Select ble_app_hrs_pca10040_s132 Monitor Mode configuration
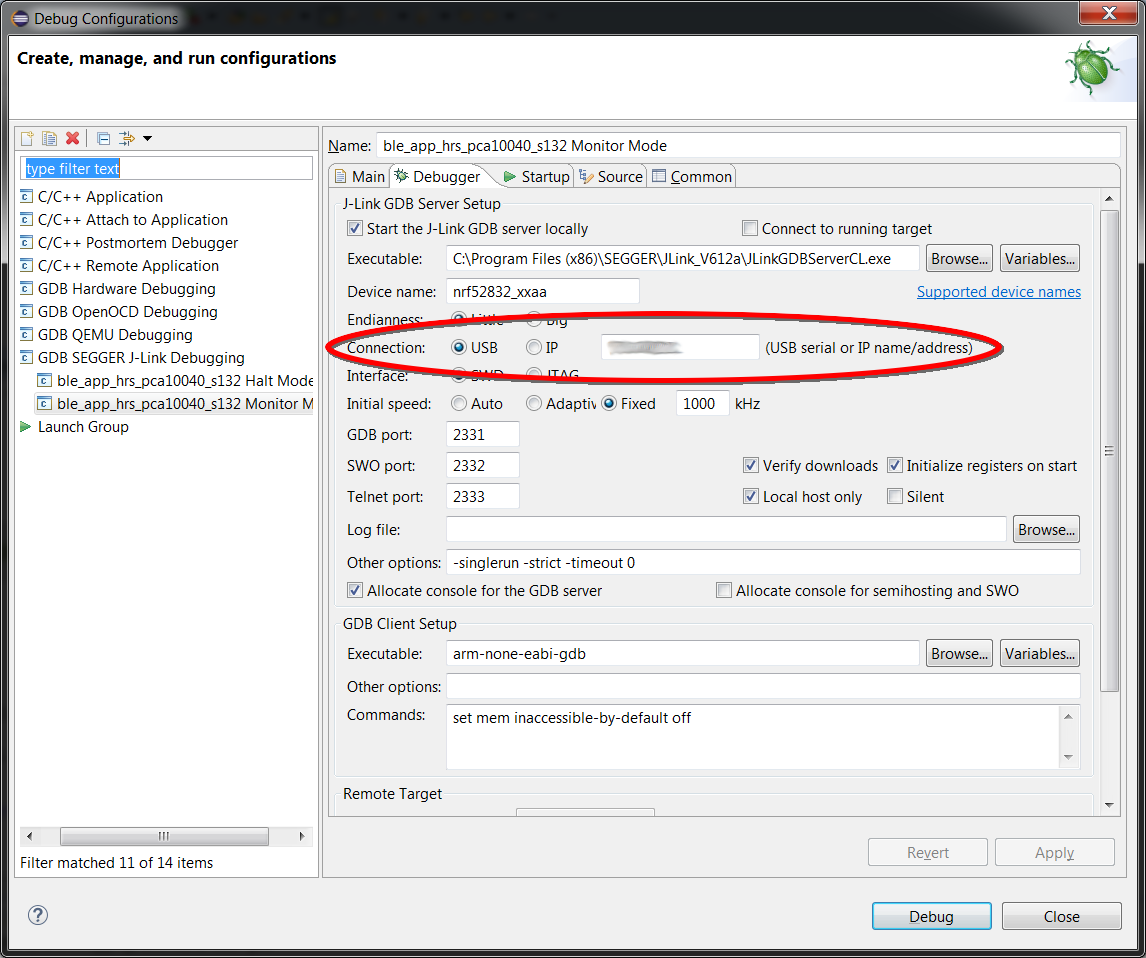The height and width of the screenshot is (958, 1146). (184, 403)
